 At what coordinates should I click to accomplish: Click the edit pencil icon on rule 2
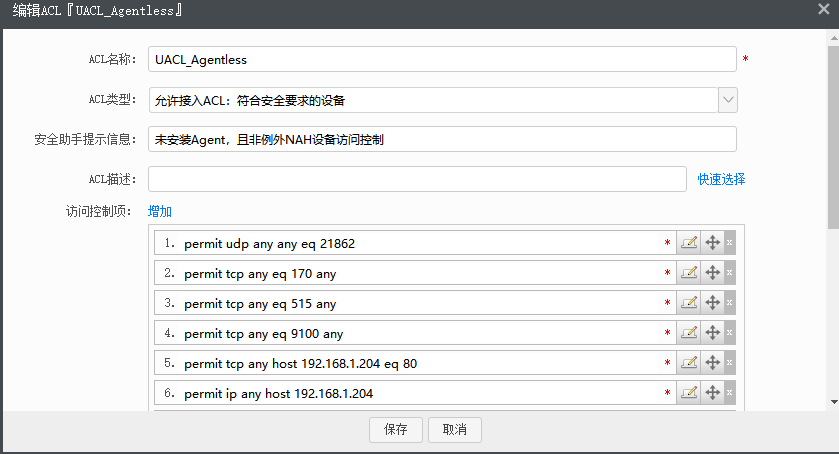(689, 273)
